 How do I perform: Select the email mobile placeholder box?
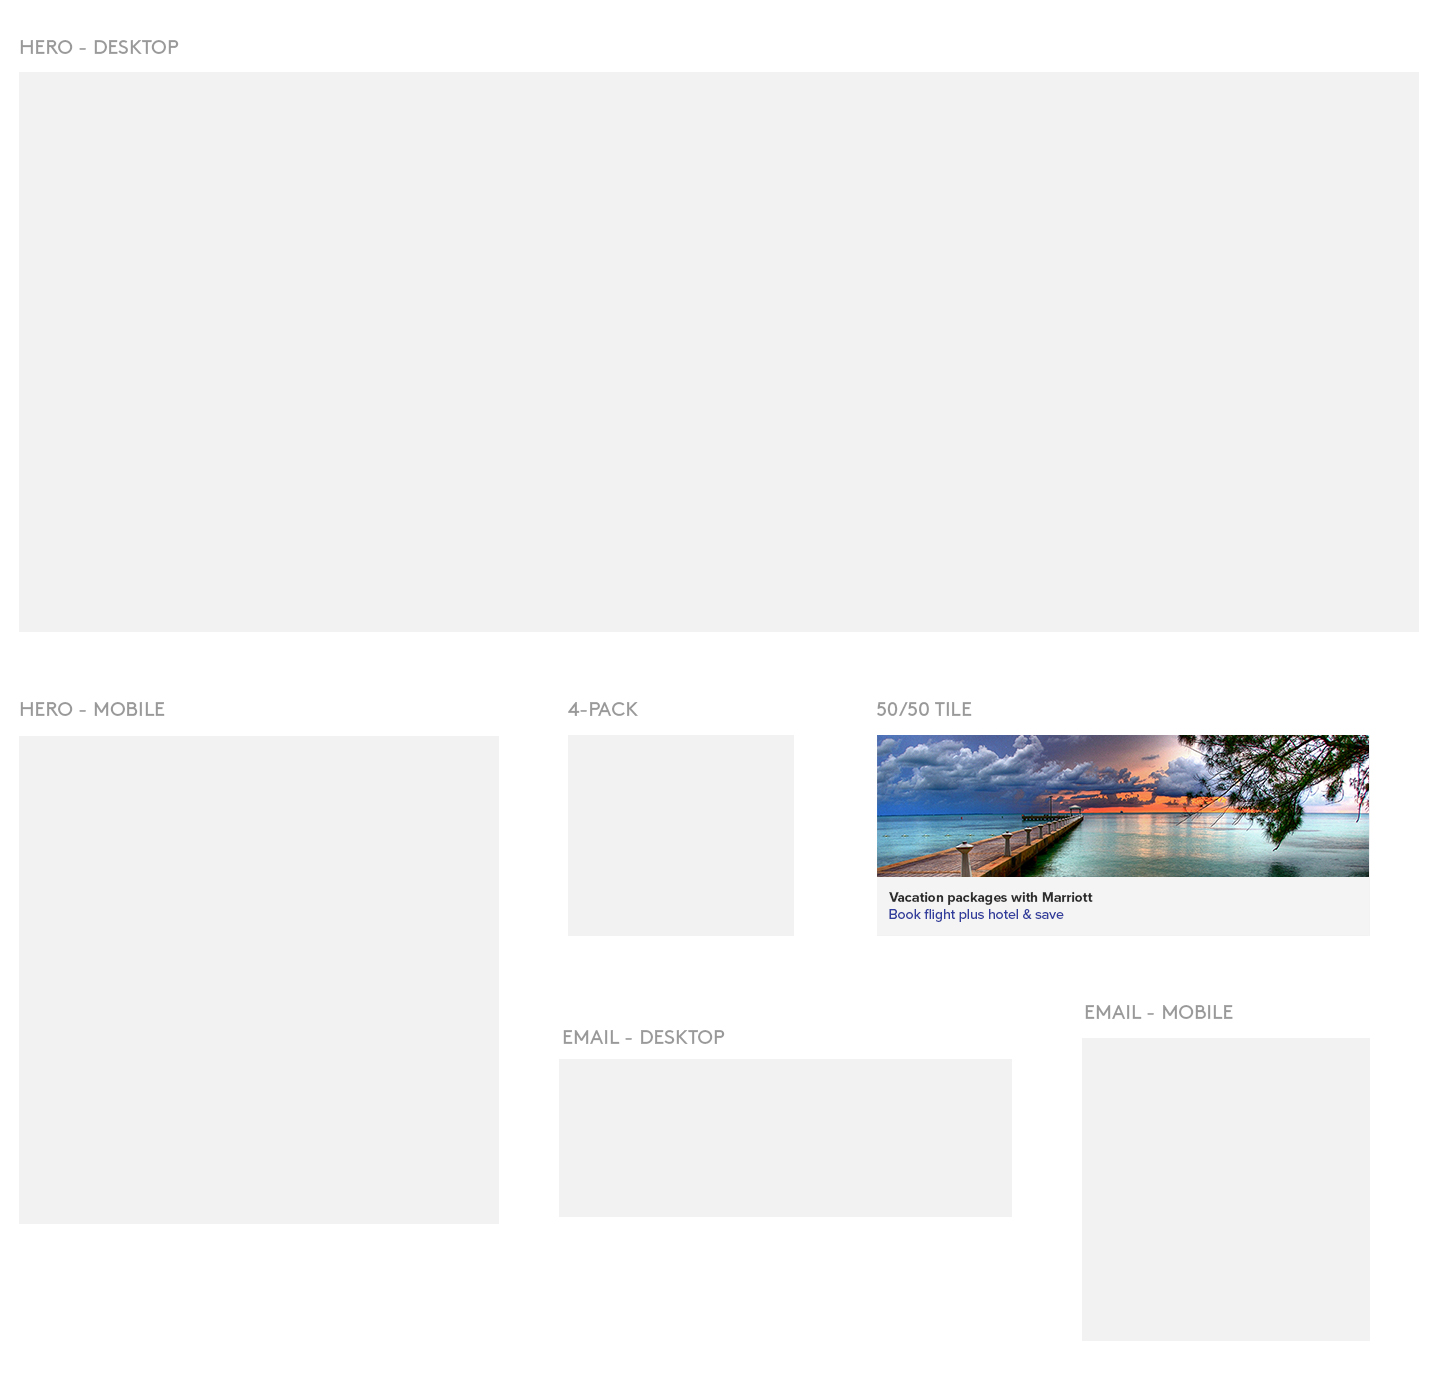[1225, 1188]
